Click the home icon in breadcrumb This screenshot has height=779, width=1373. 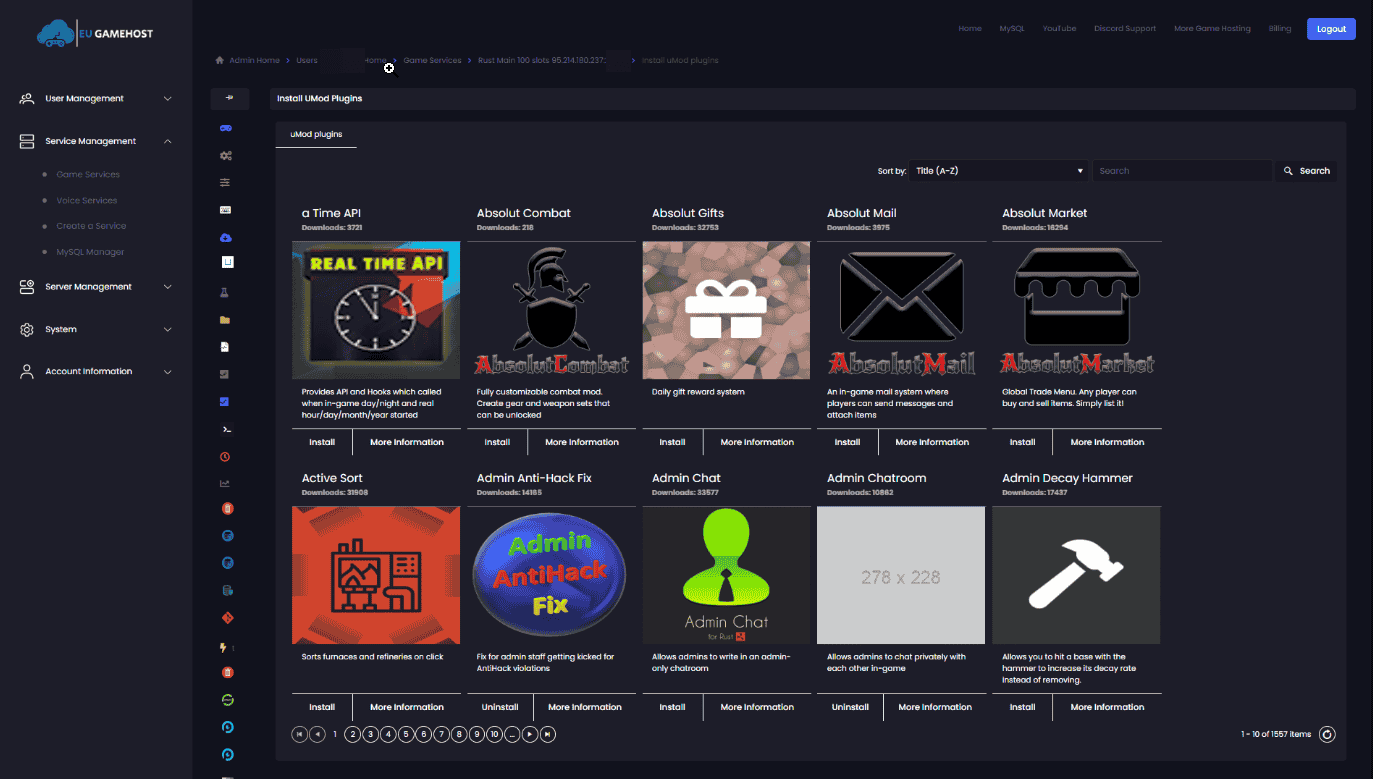(219, 60)
